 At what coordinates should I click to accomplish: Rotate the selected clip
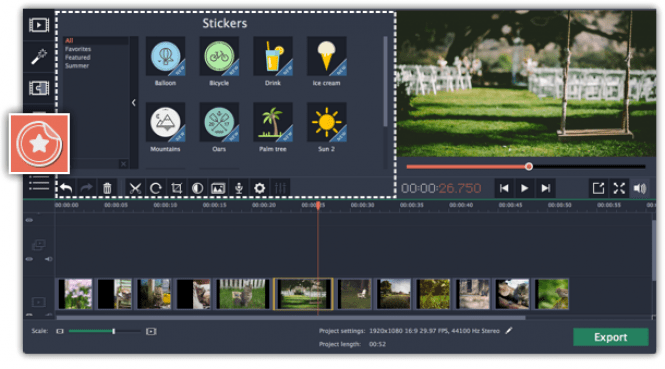click(x=156, y=188)
